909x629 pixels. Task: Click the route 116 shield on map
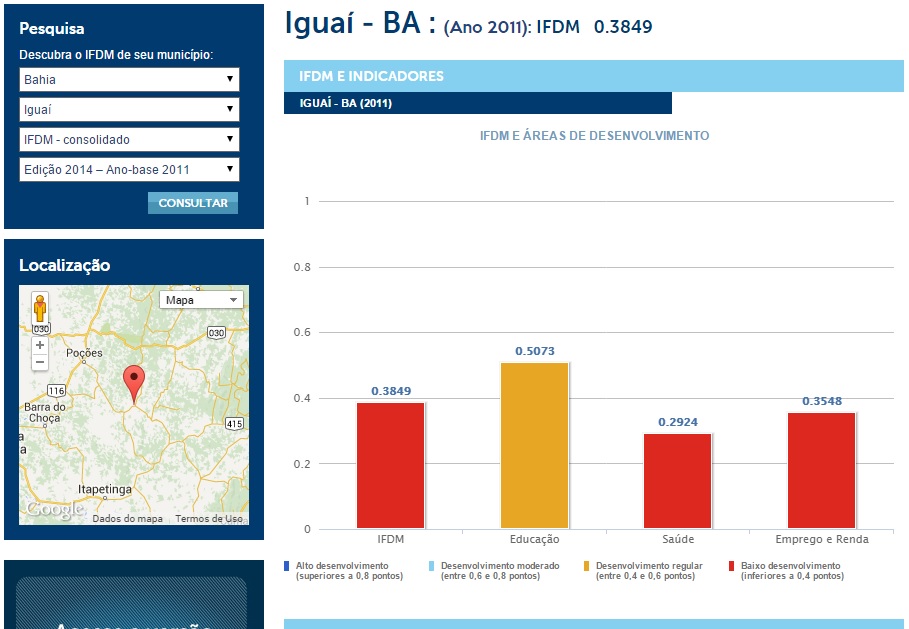(x=56, y=391)
